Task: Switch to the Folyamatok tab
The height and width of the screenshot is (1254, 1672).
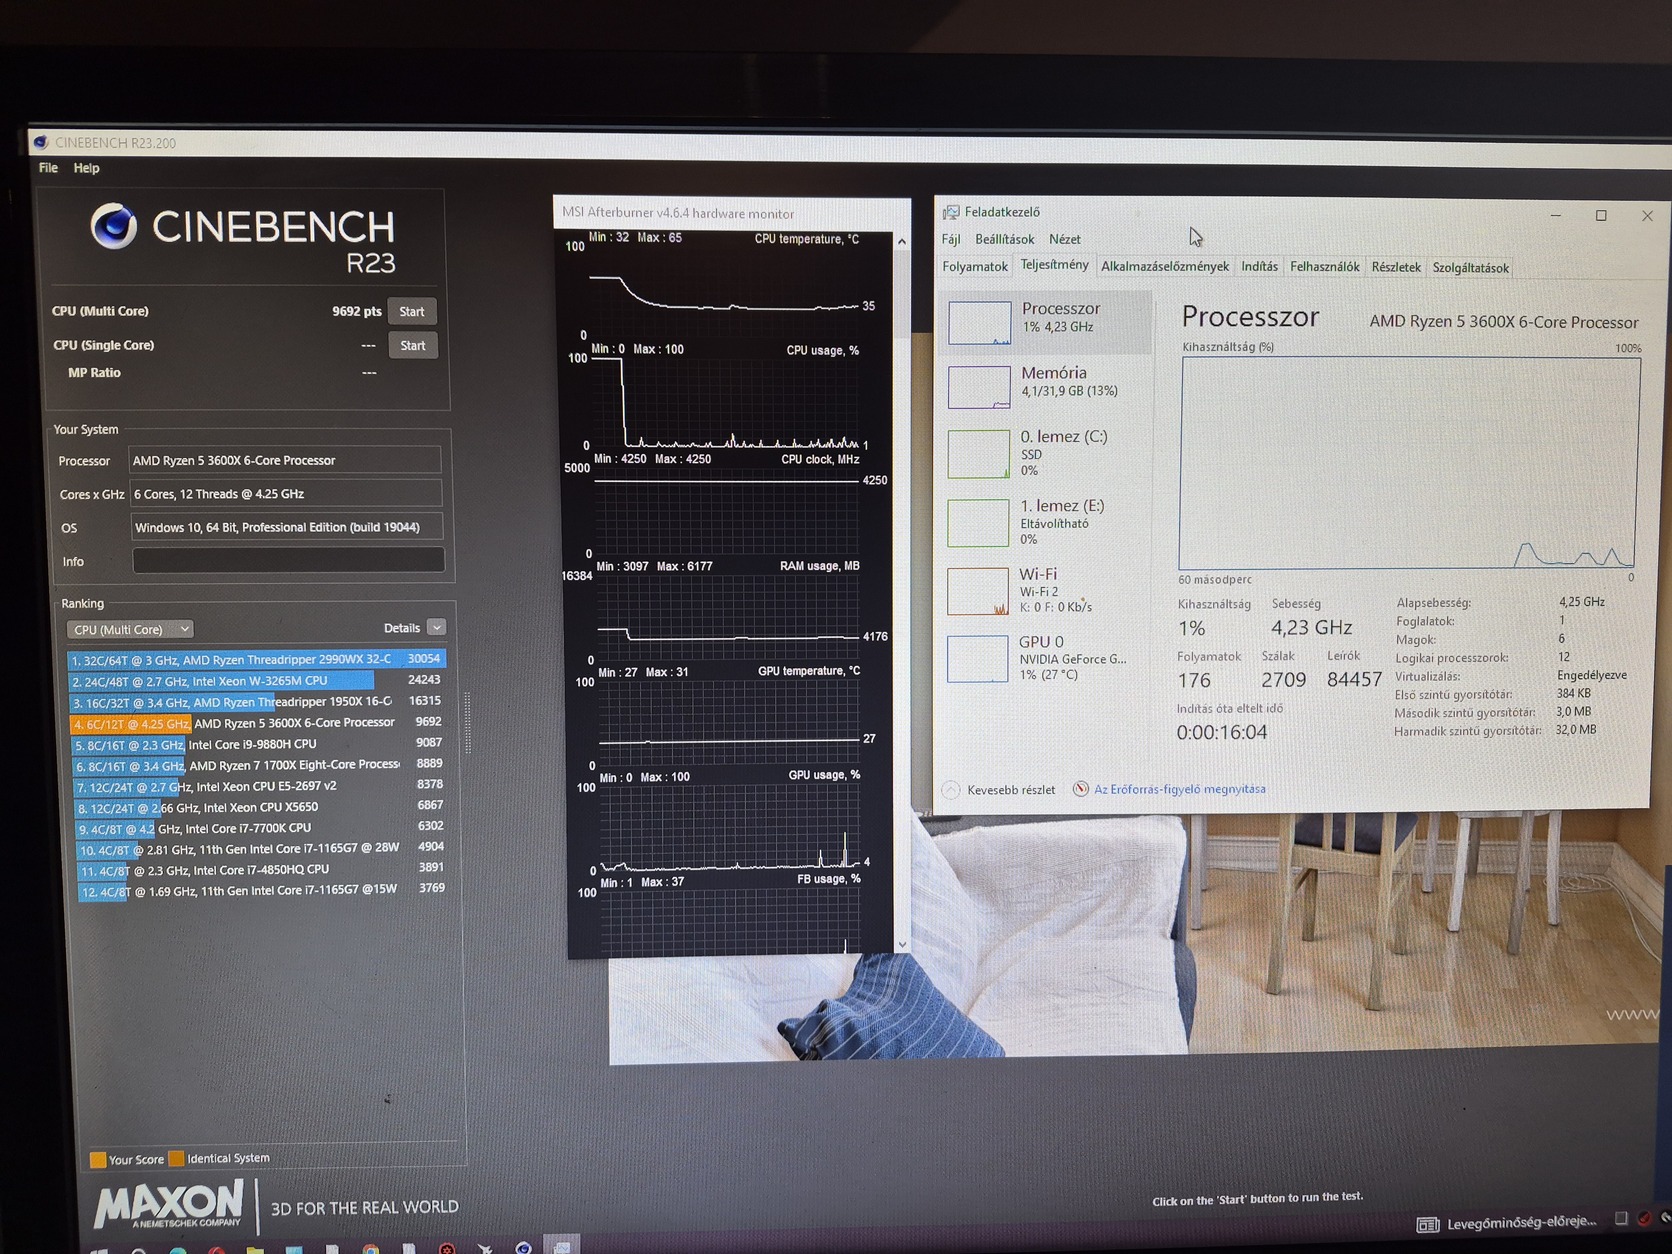Action: tap(975, 267)
